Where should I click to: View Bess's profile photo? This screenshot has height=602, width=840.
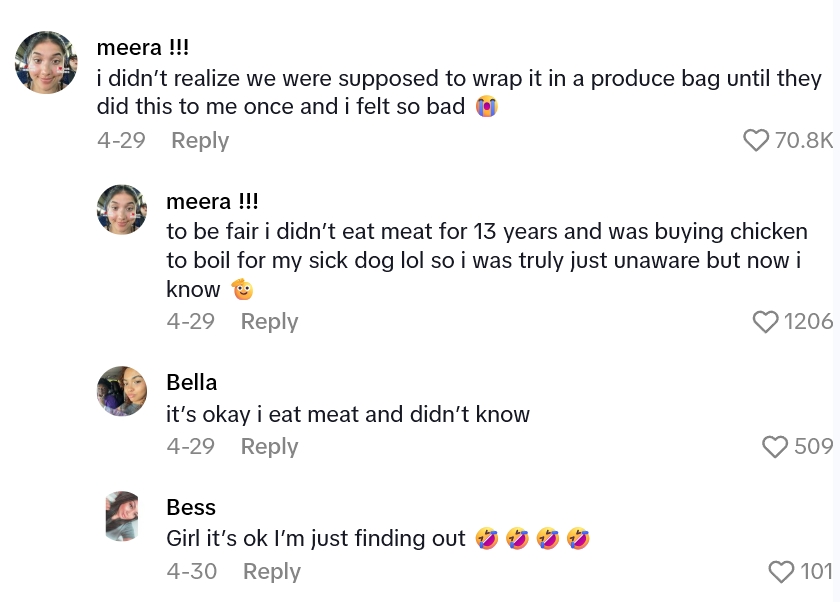(122, 516)
